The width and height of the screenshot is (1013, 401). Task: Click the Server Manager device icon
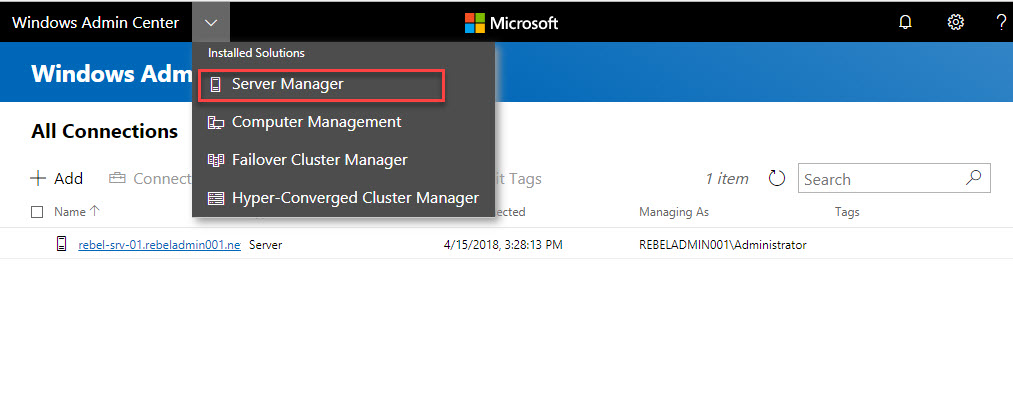click(x=216, y=85)
